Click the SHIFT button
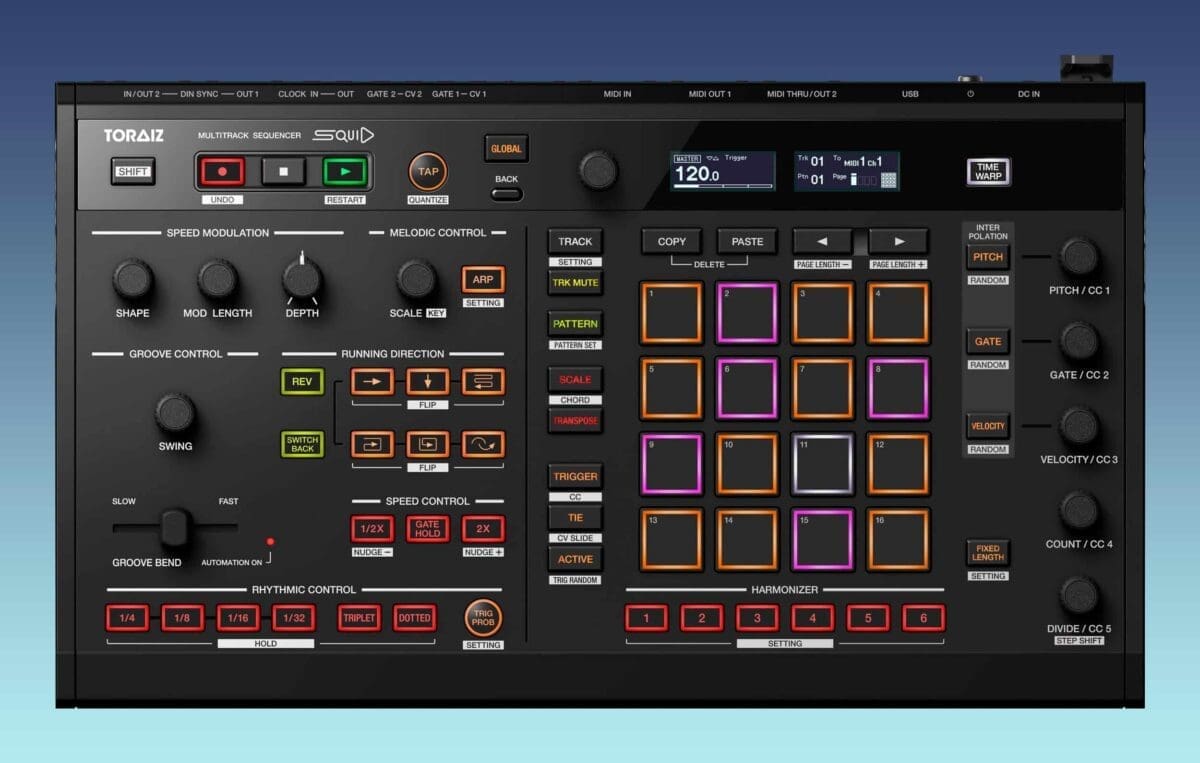 tap(133, 171)
